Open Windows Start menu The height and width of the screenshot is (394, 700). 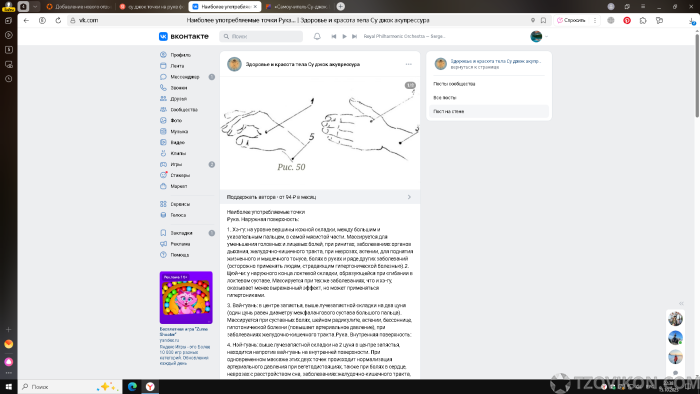8,386
